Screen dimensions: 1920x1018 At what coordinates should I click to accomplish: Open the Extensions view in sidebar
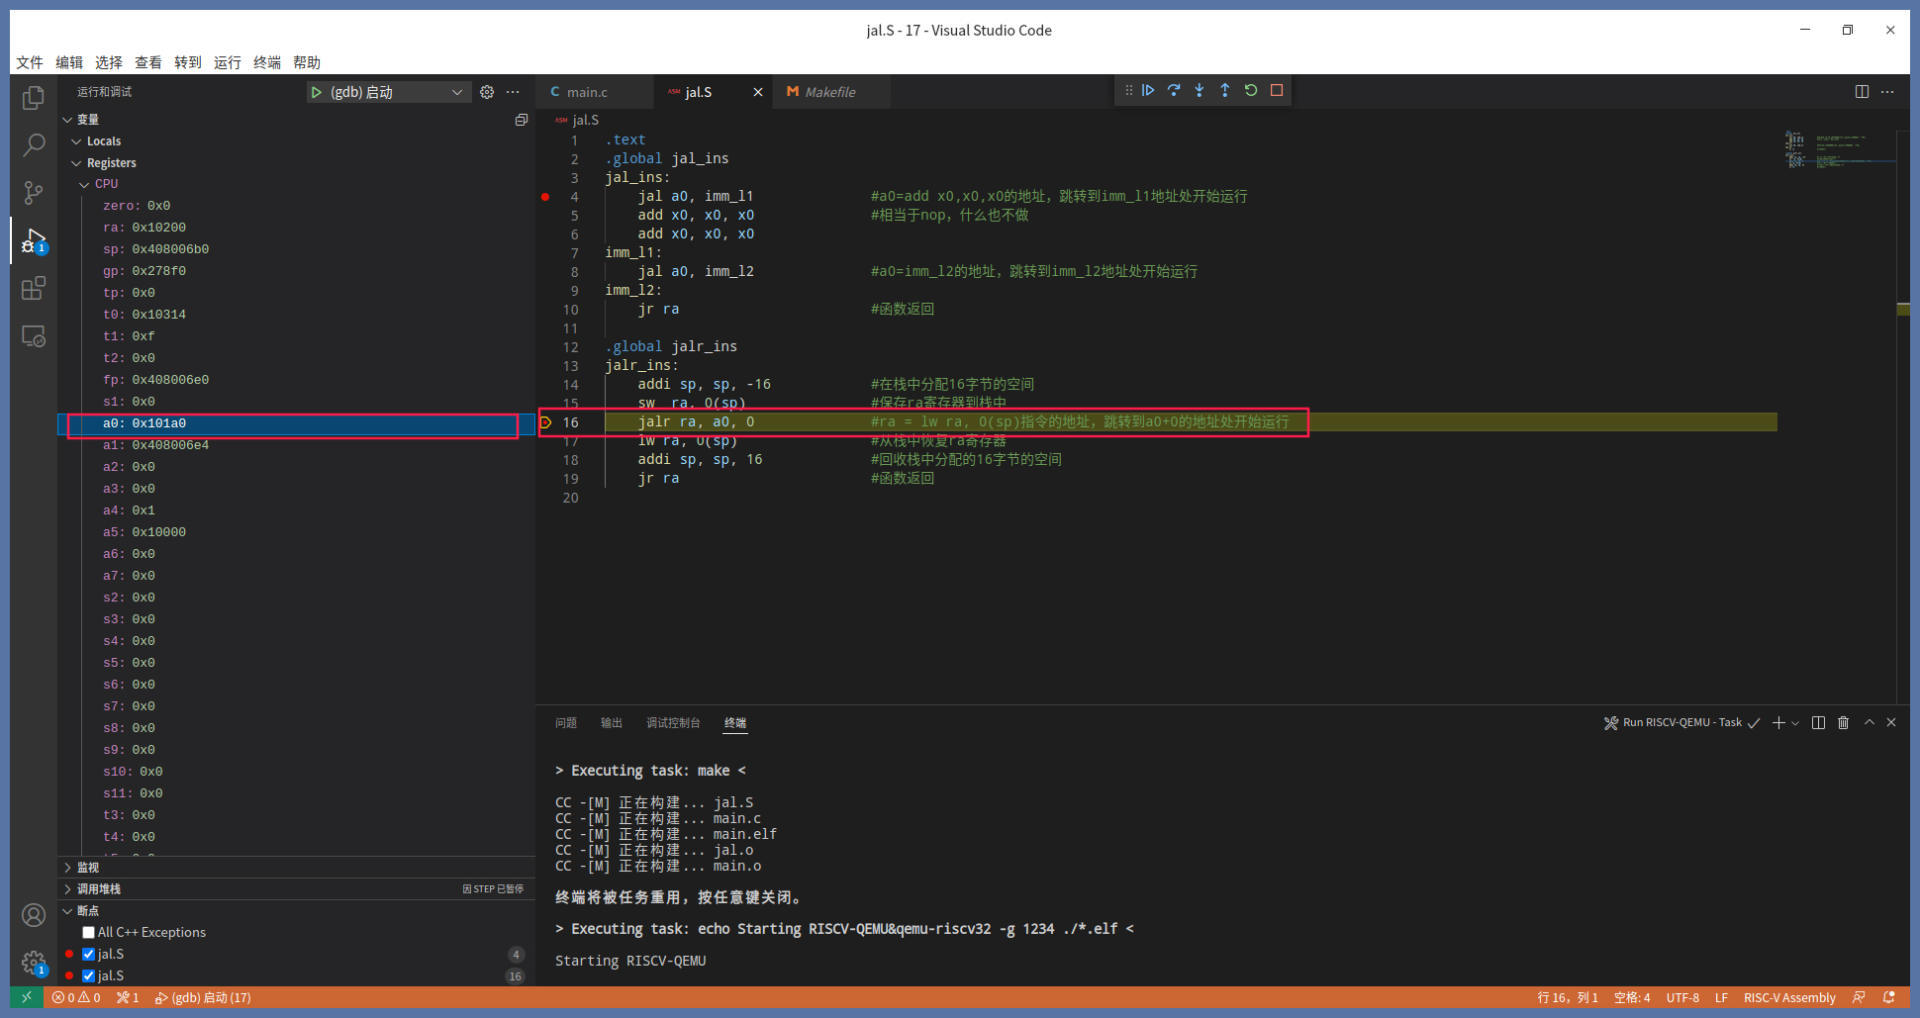pos(33,289)
